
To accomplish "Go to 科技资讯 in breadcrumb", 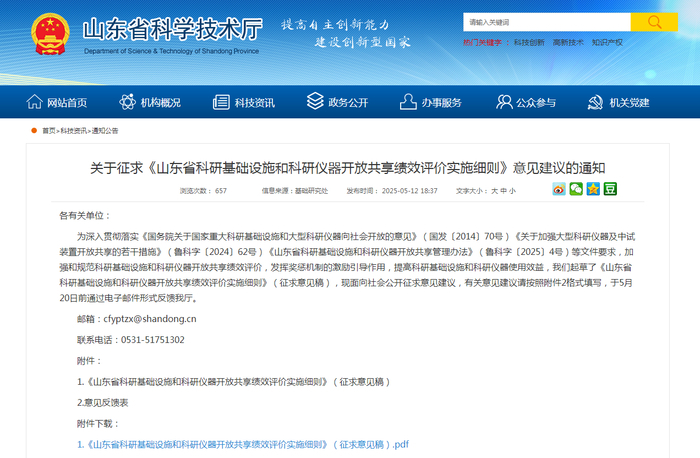I will (x=74, y=131).
